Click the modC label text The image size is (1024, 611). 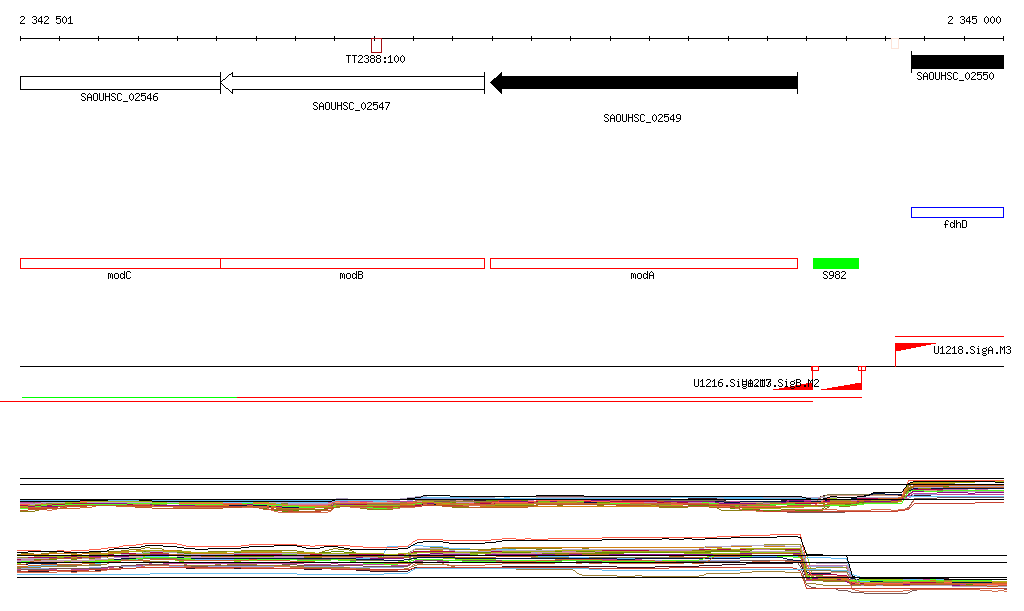click(x=120, y=275)
